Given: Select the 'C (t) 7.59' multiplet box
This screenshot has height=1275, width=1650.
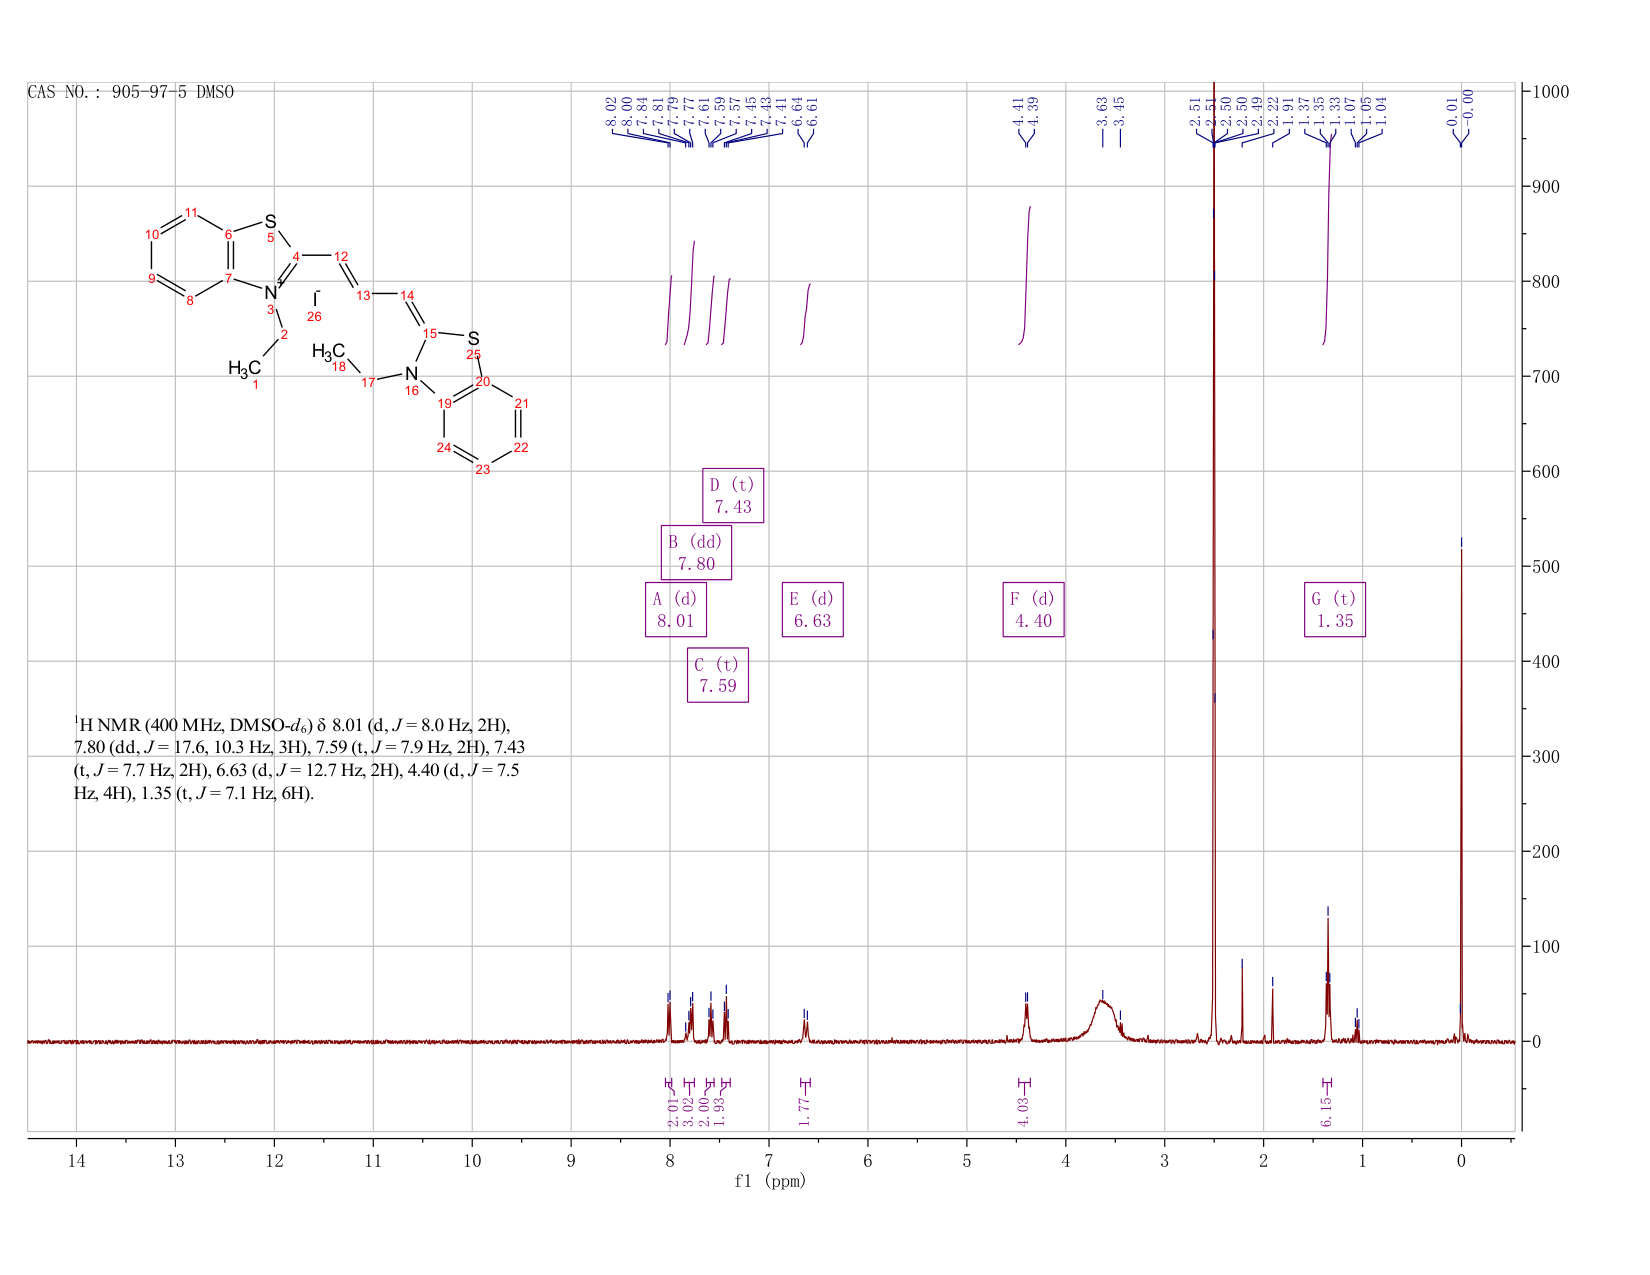Looking at the screenshot, I should [x=718, y=675].
